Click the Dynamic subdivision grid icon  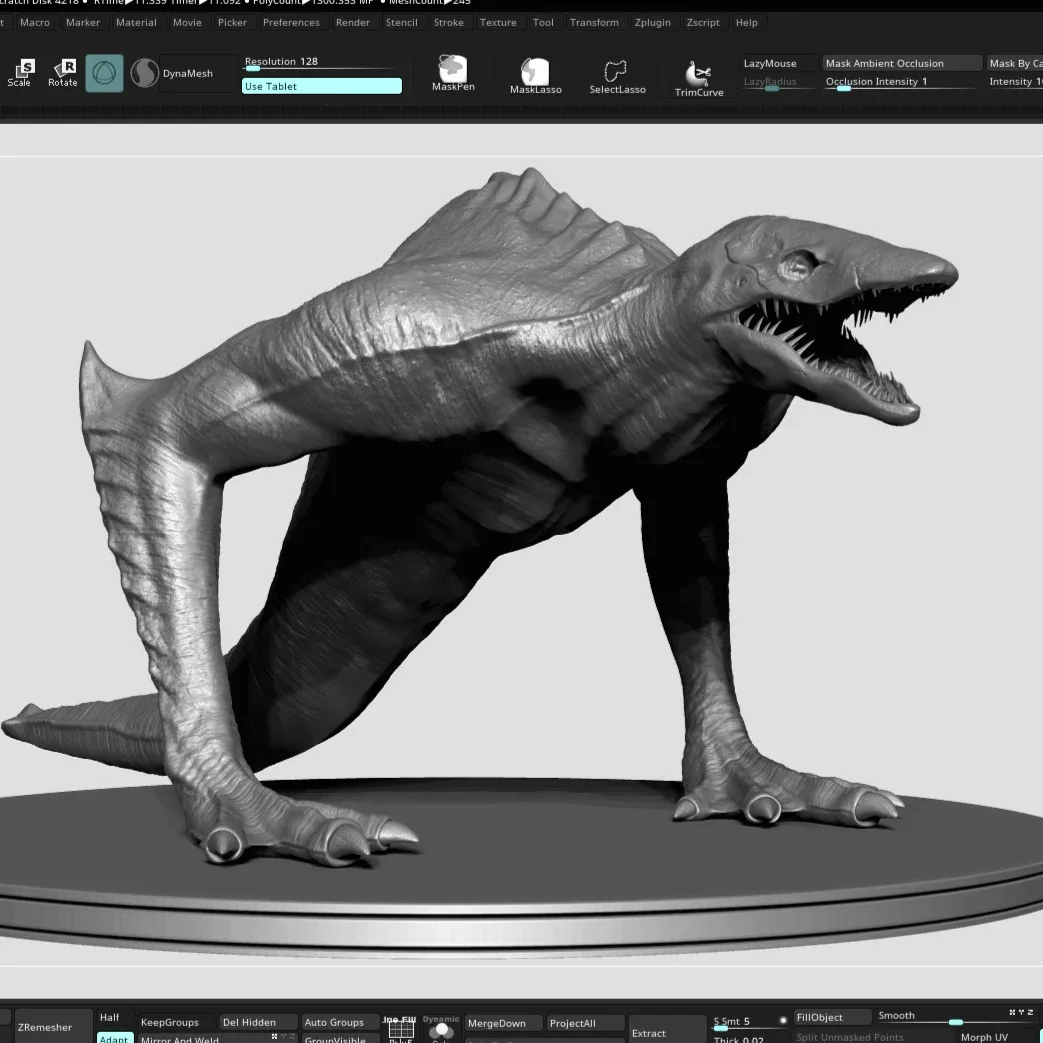click(x=400, y=1029)
